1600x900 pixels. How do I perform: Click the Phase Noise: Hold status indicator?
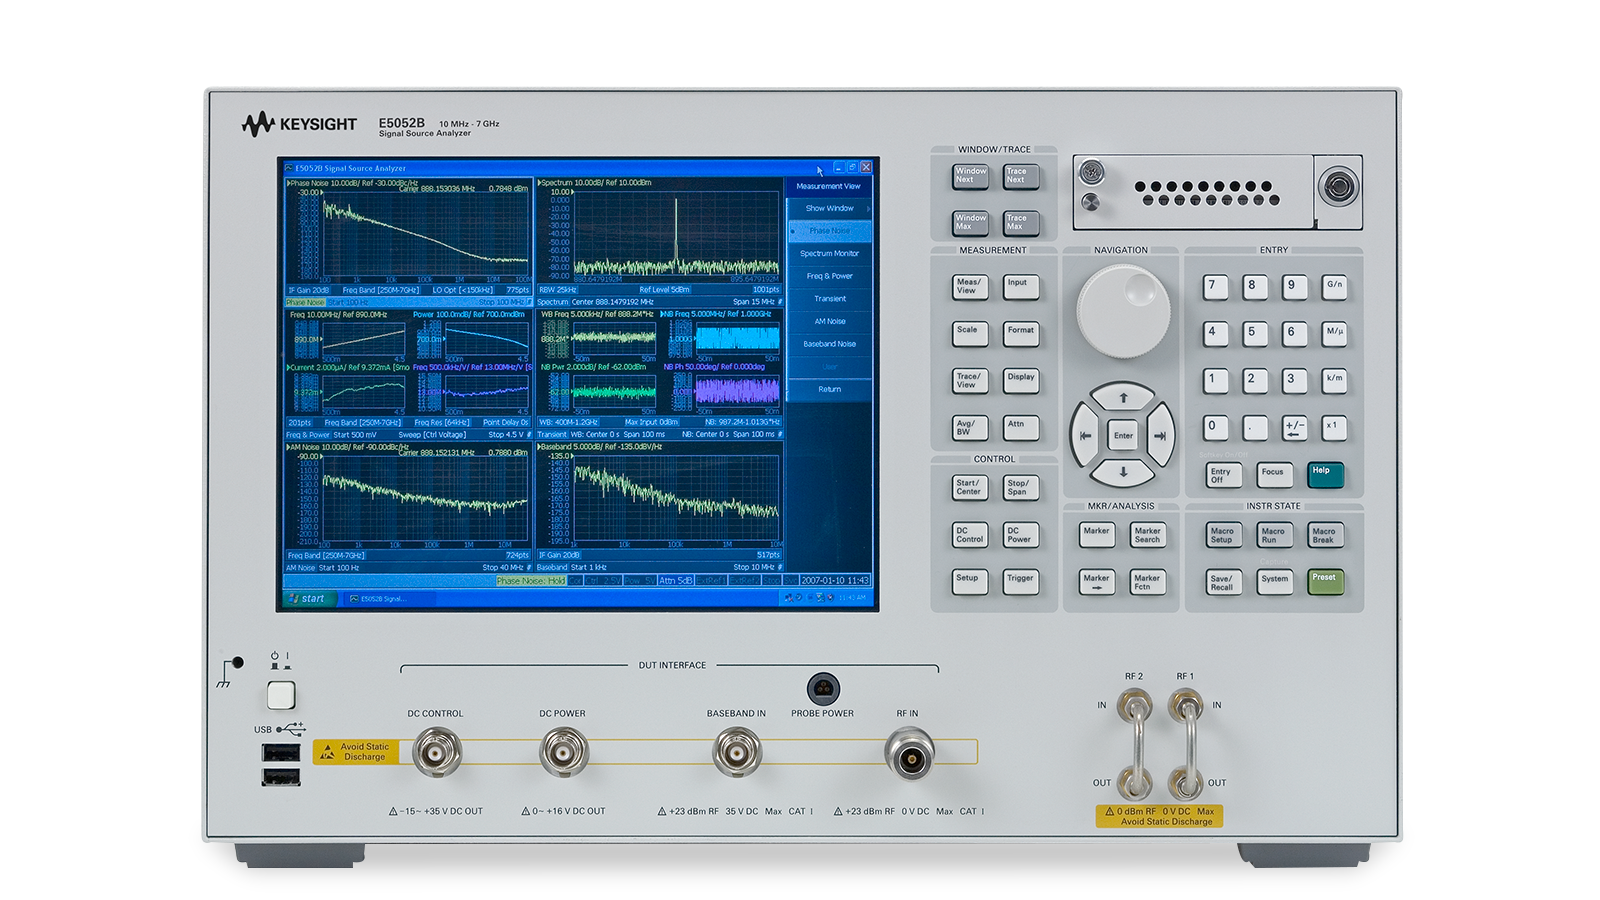[533, 578]
